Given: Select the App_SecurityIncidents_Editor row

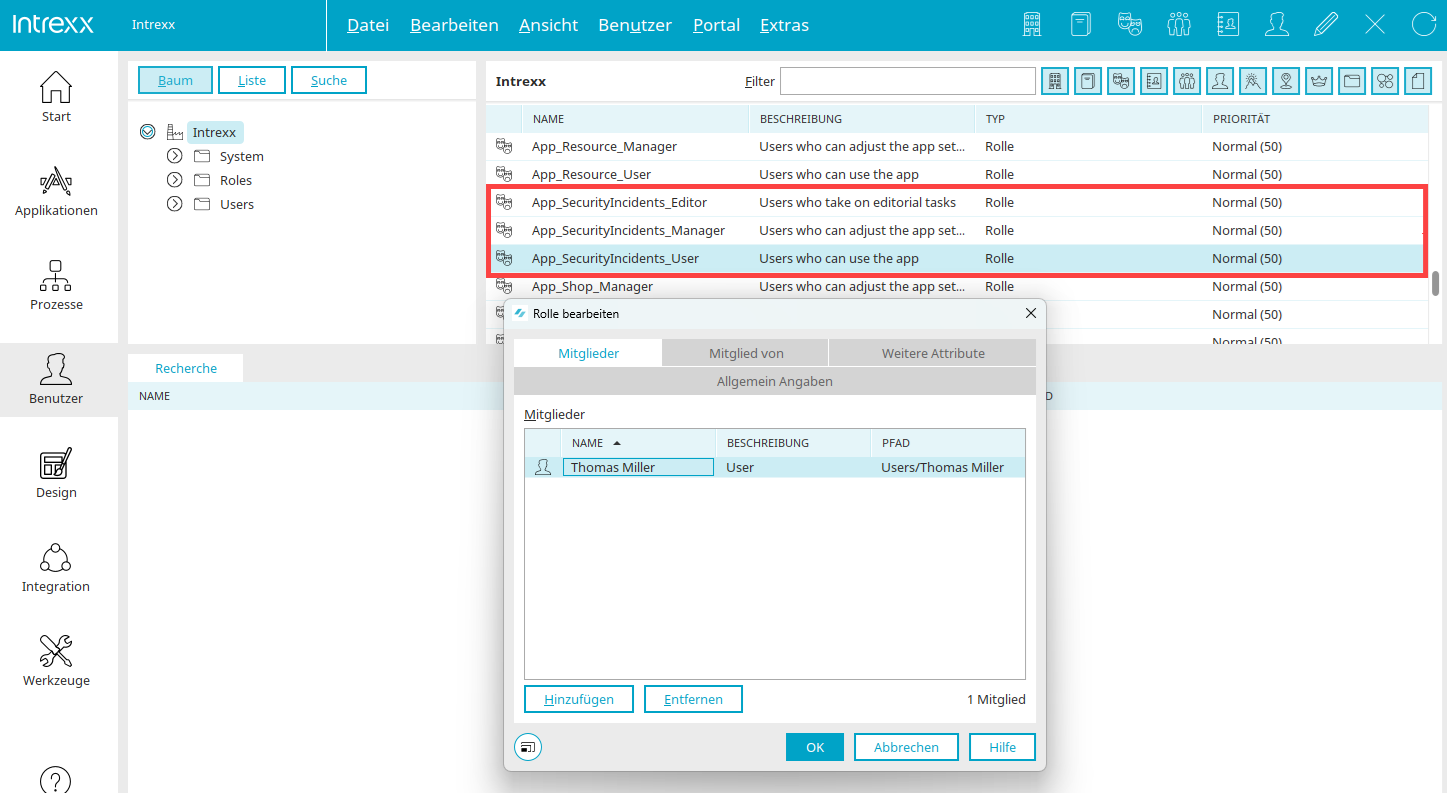Looking at the screenshot, I should [958, 202].
